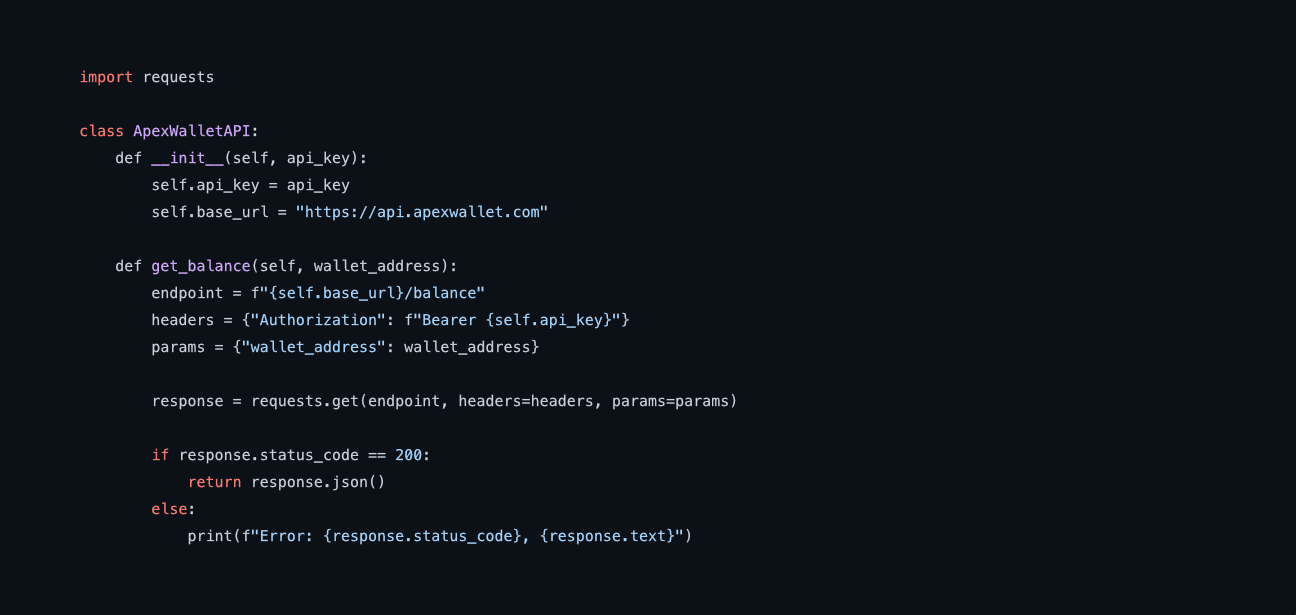Viewport: 1296px width, 615px height.
Task: Click the headers=headers keyword argument
Action: coord(525,401)
